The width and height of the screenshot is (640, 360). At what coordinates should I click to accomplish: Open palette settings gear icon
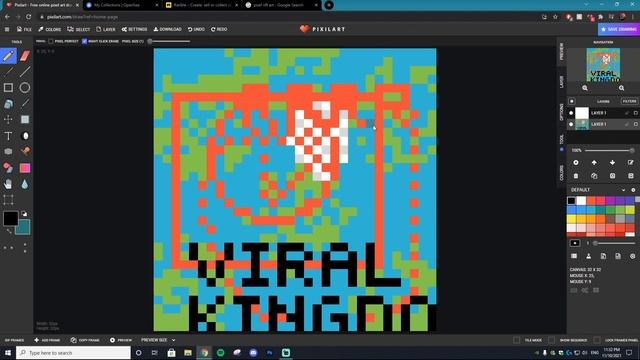(633, 190)
